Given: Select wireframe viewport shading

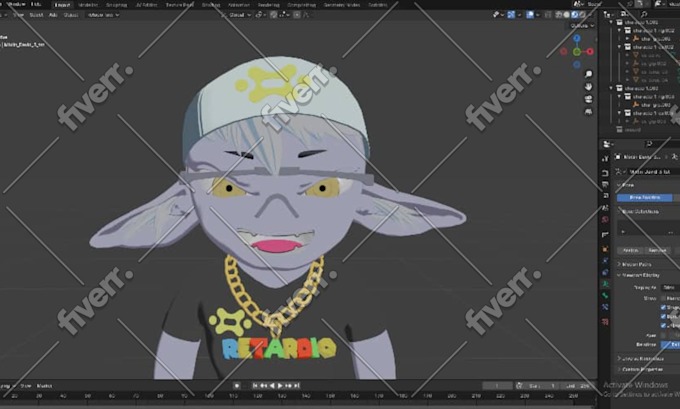Looking at the screenshot, I should 559,15.
